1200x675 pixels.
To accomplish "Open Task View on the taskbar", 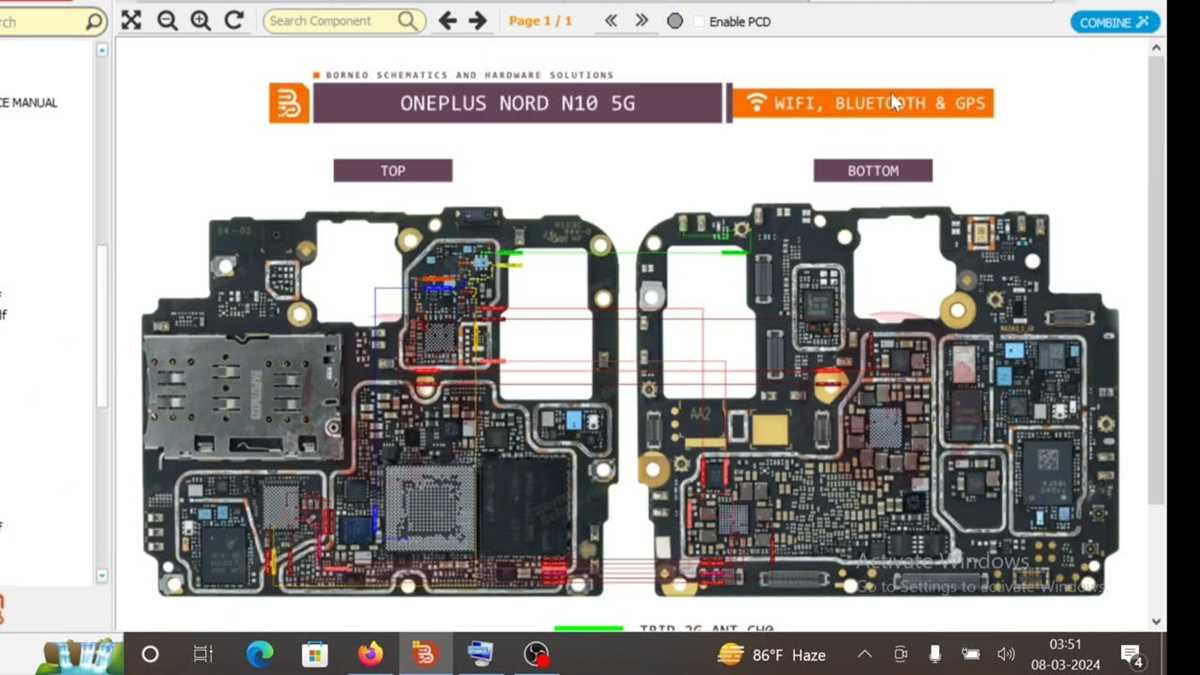I will (203, 655).
